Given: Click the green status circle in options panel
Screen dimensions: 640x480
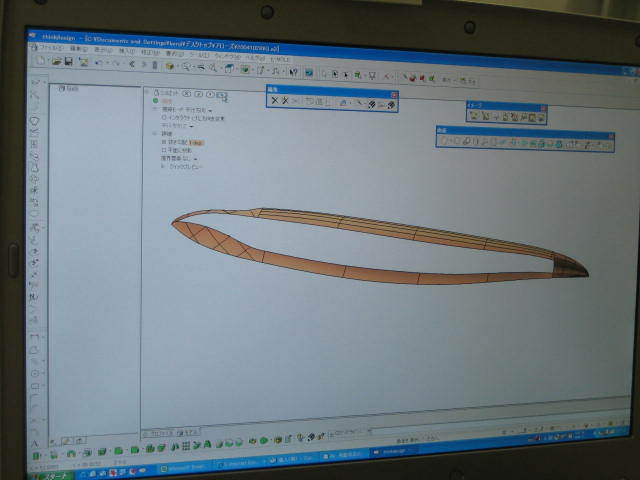Looking at the screenshot, I should coord(156,100).
